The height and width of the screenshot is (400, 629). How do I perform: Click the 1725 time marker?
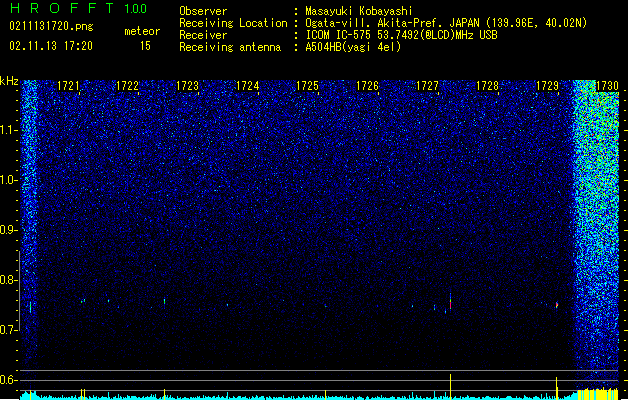307,86
